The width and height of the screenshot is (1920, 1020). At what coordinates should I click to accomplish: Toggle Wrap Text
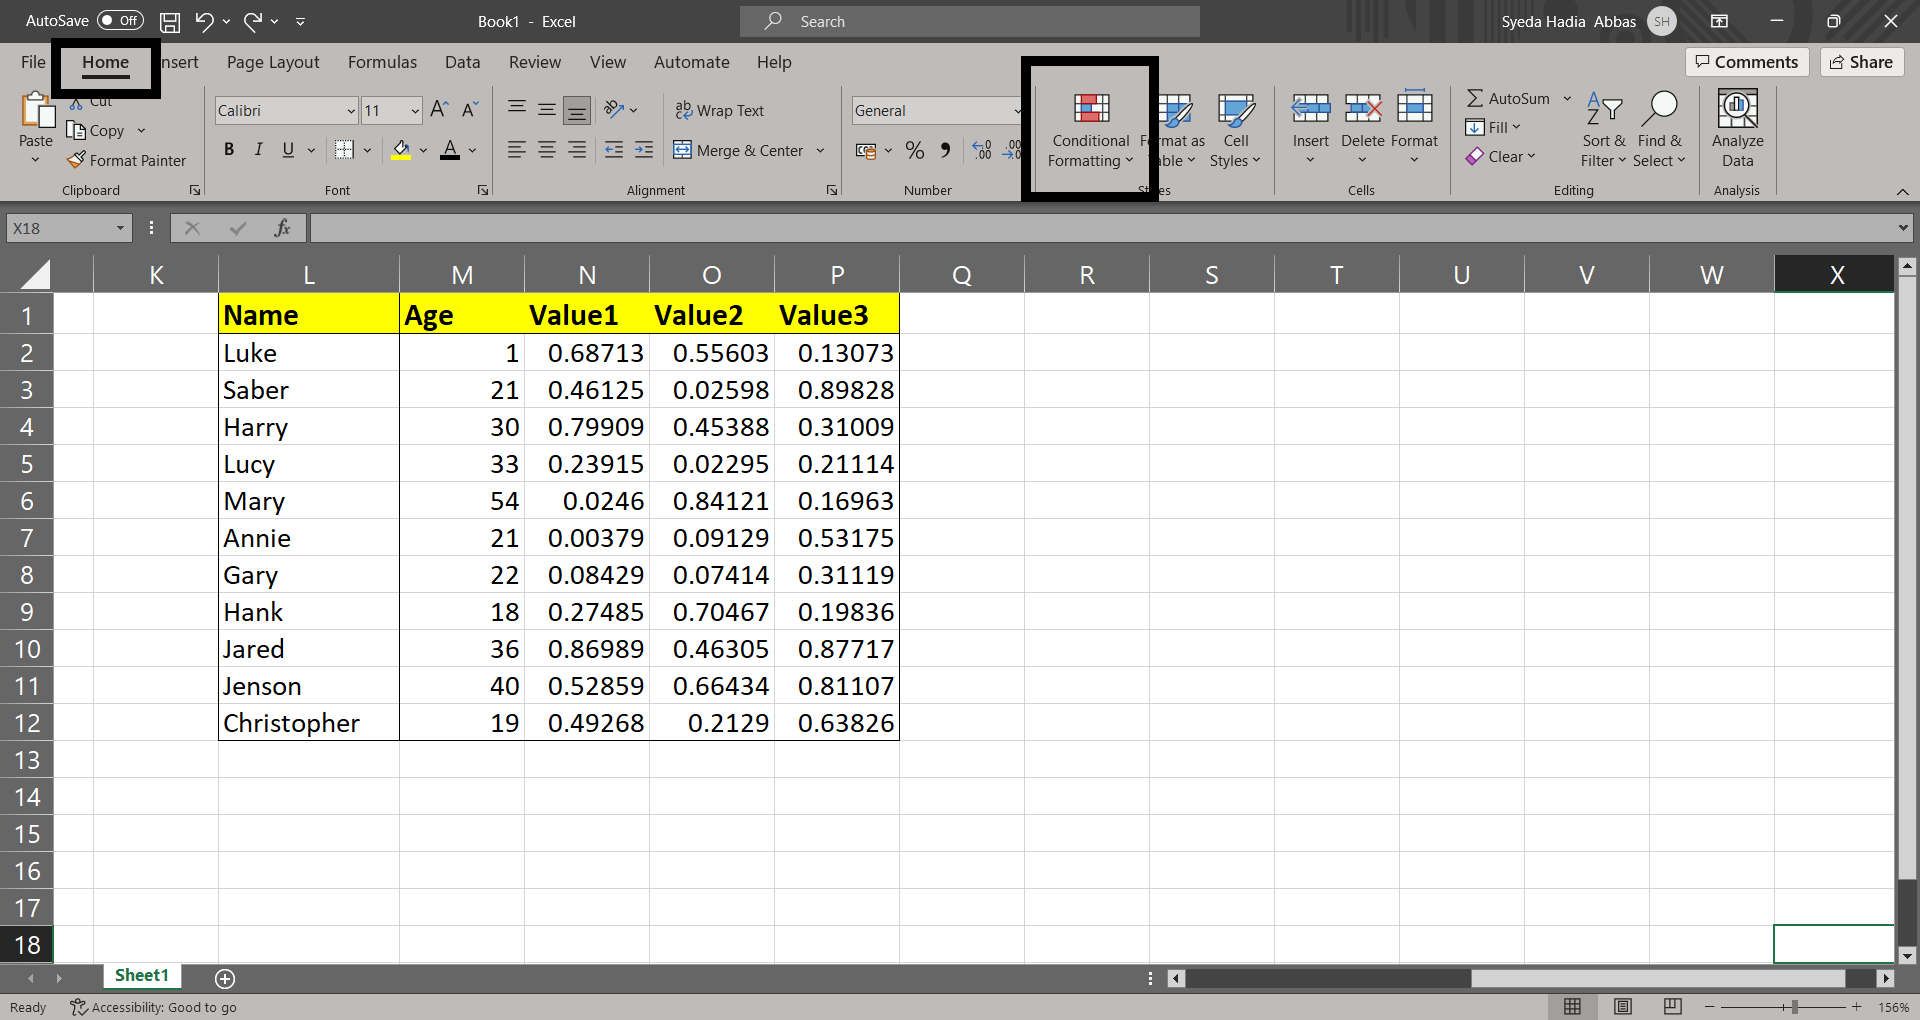point(719,110)
